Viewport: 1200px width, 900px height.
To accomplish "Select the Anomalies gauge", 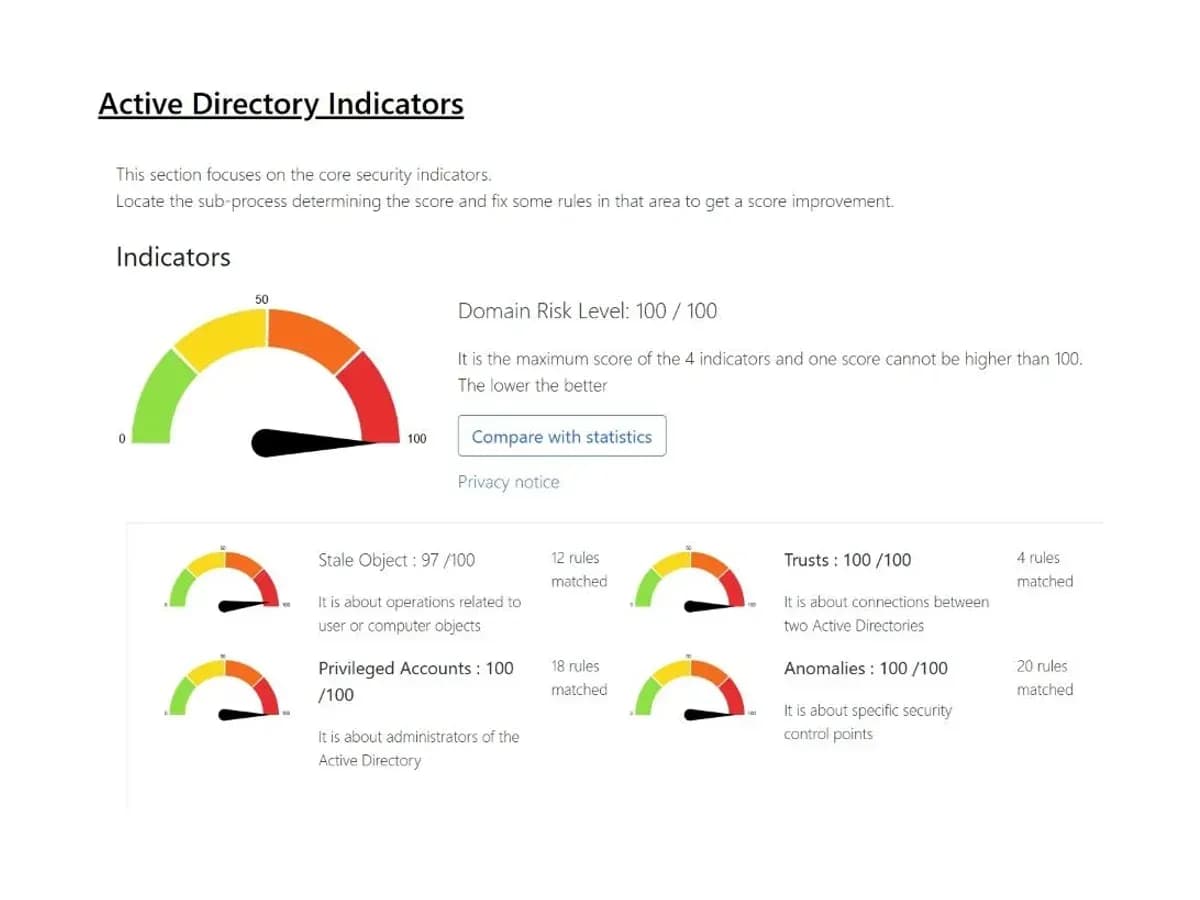I will tap(693, 689).
